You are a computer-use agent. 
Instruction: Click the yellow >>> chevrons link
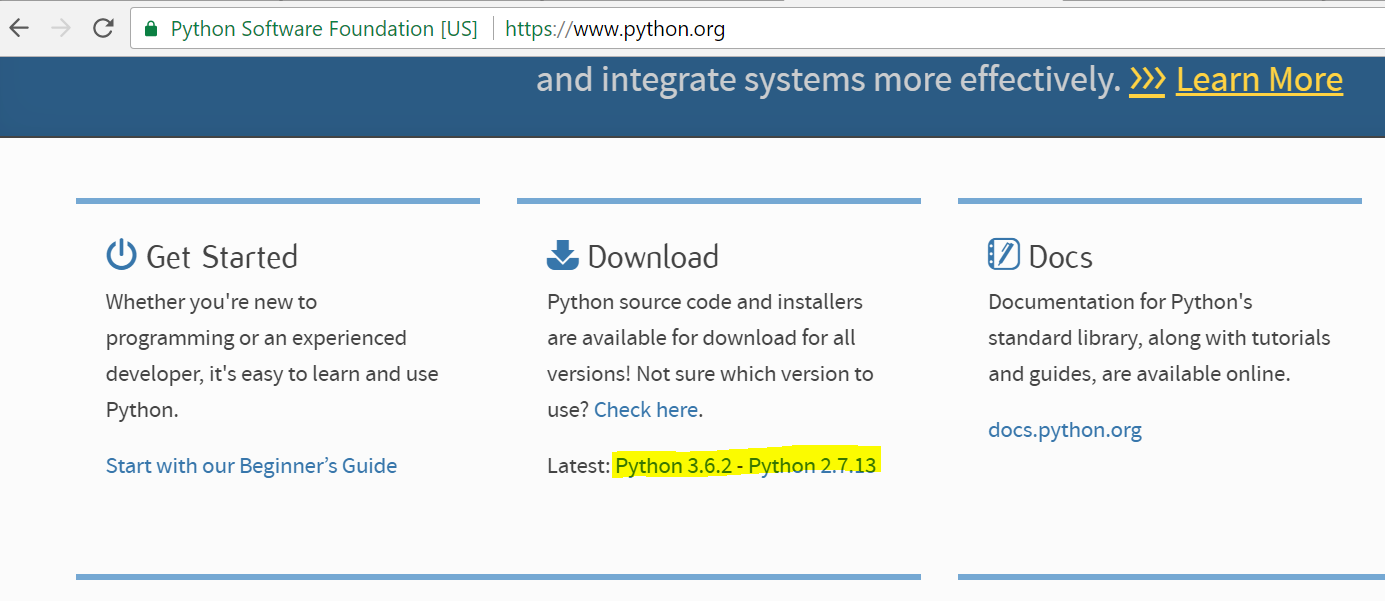tap(1147, 79)
